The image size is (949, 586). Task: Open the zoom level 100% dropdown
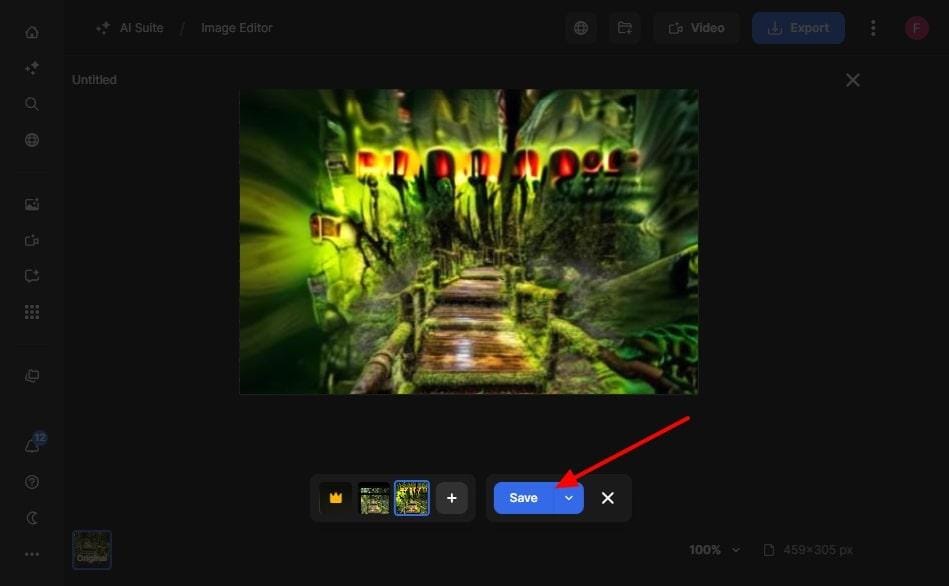[x=713, y=549]
